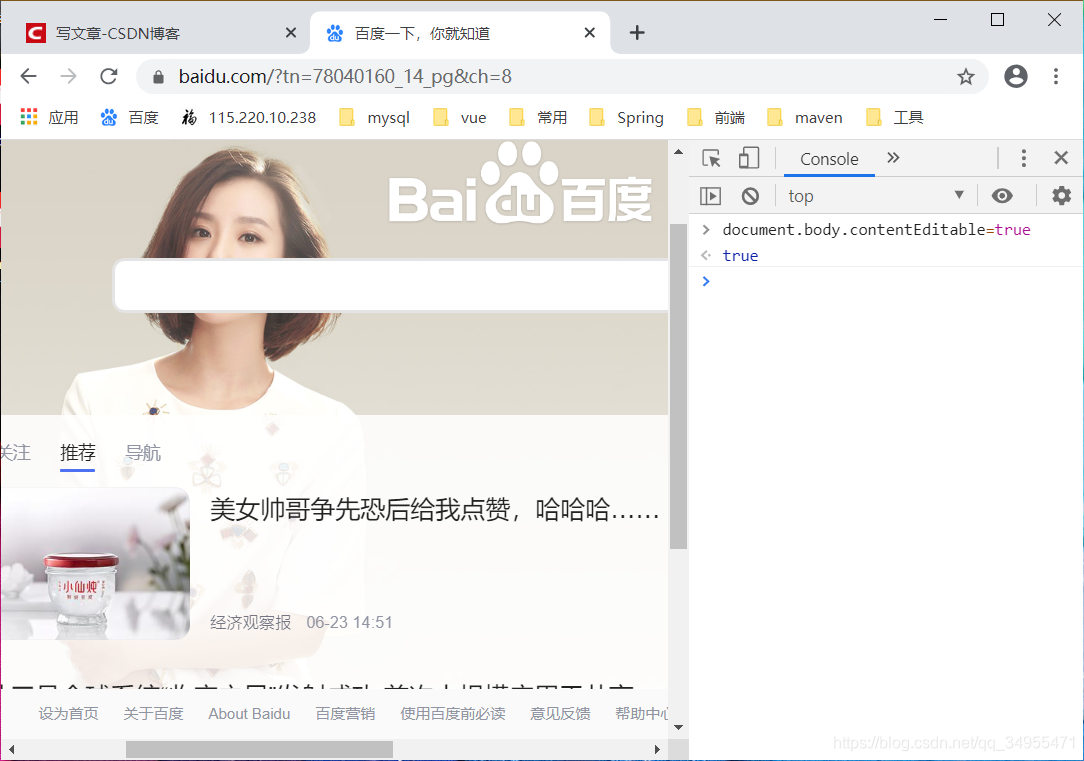Expand the 常用 bookmark folder
1084x761 pixels.
538,118
